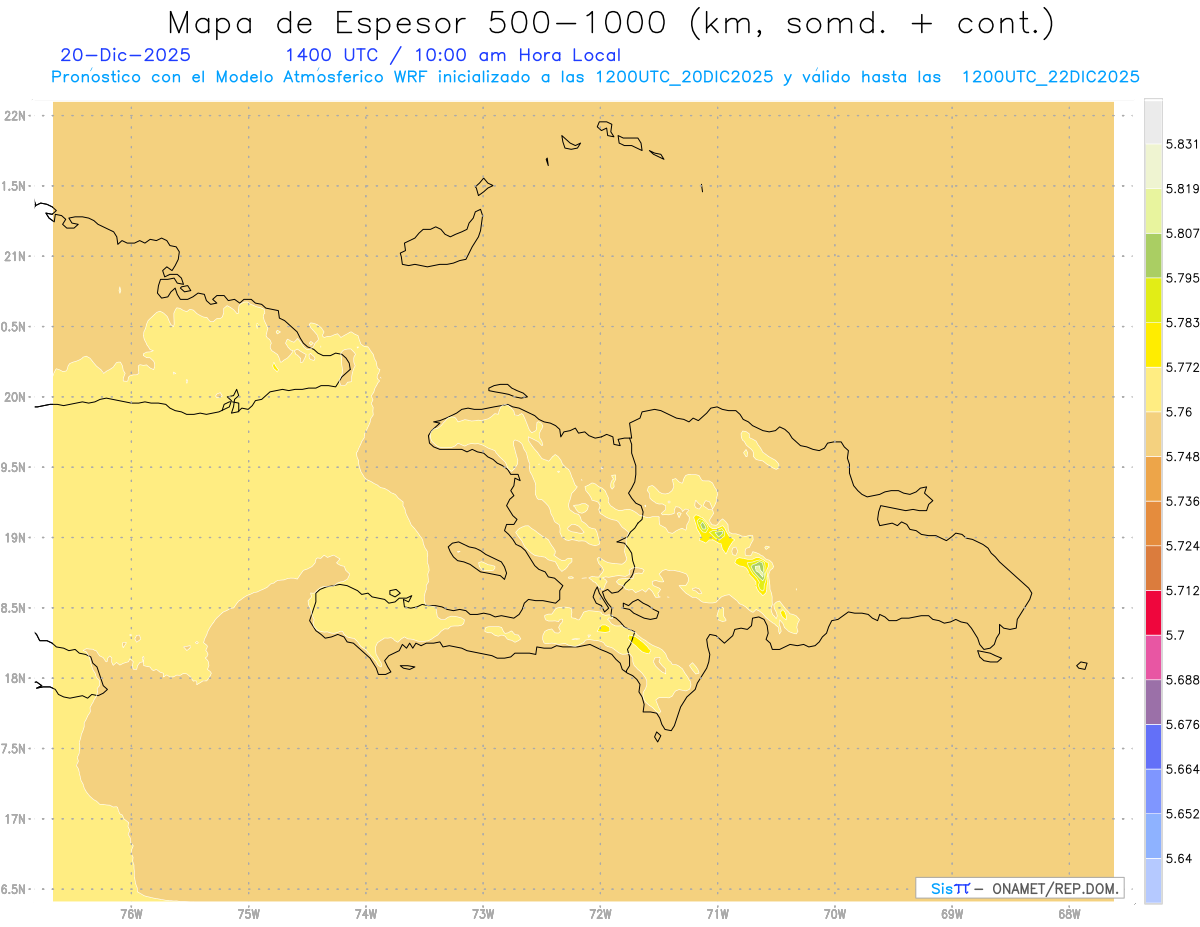1200x927 pixels.
Task: Pick the green swatch between 5.795 and 5.807
Action: point(1153,255)
